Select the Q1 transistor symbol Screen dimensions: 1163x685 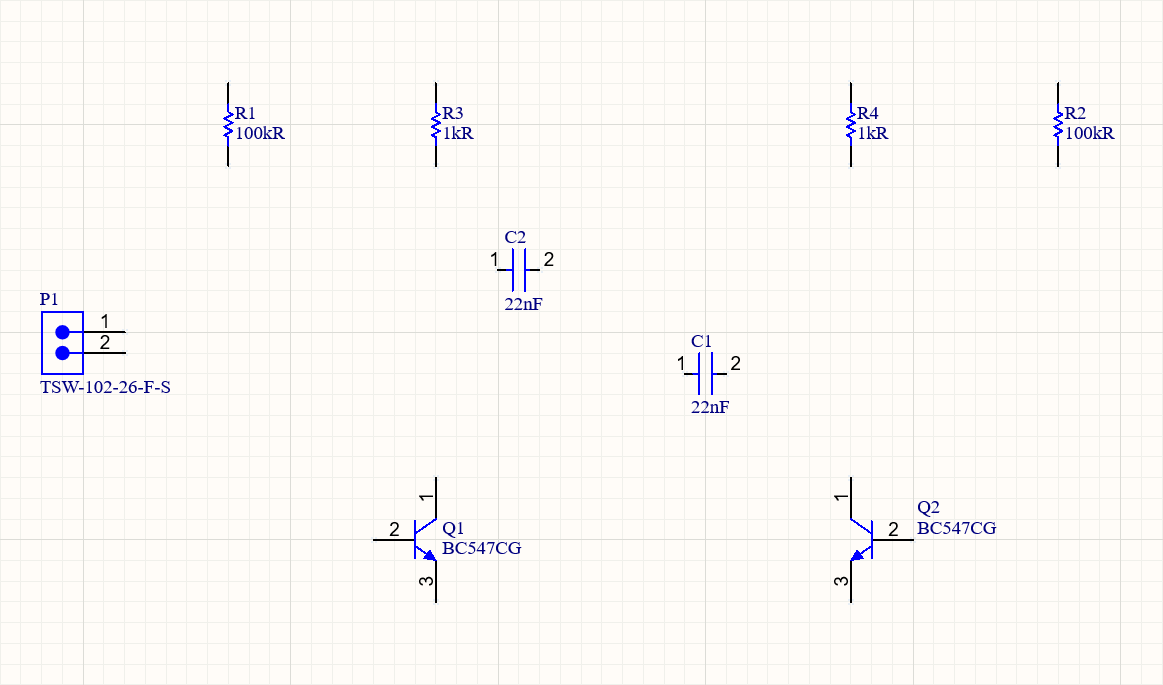425,540
